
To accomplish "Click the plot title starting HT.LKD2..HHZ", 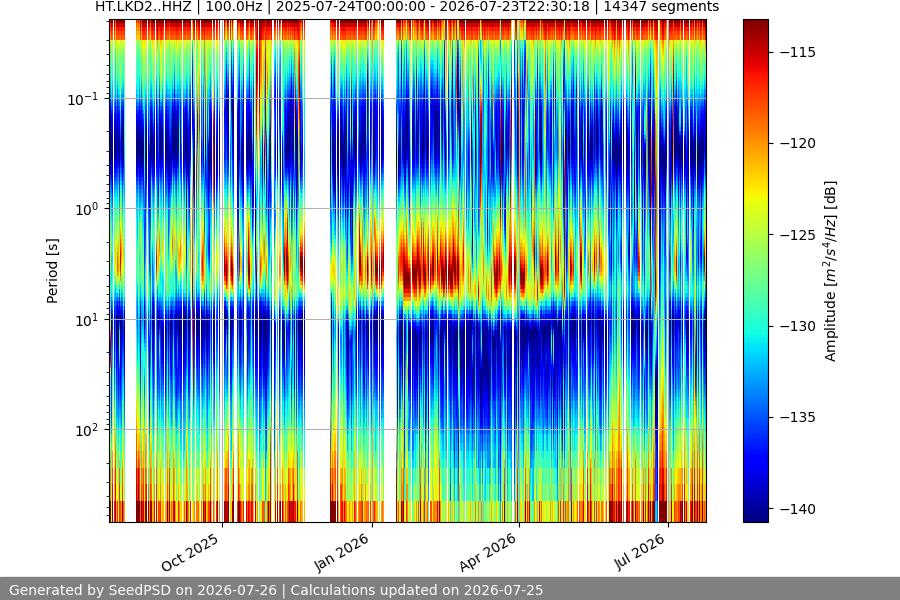I will pyautogui.click(x=407, y=7).
